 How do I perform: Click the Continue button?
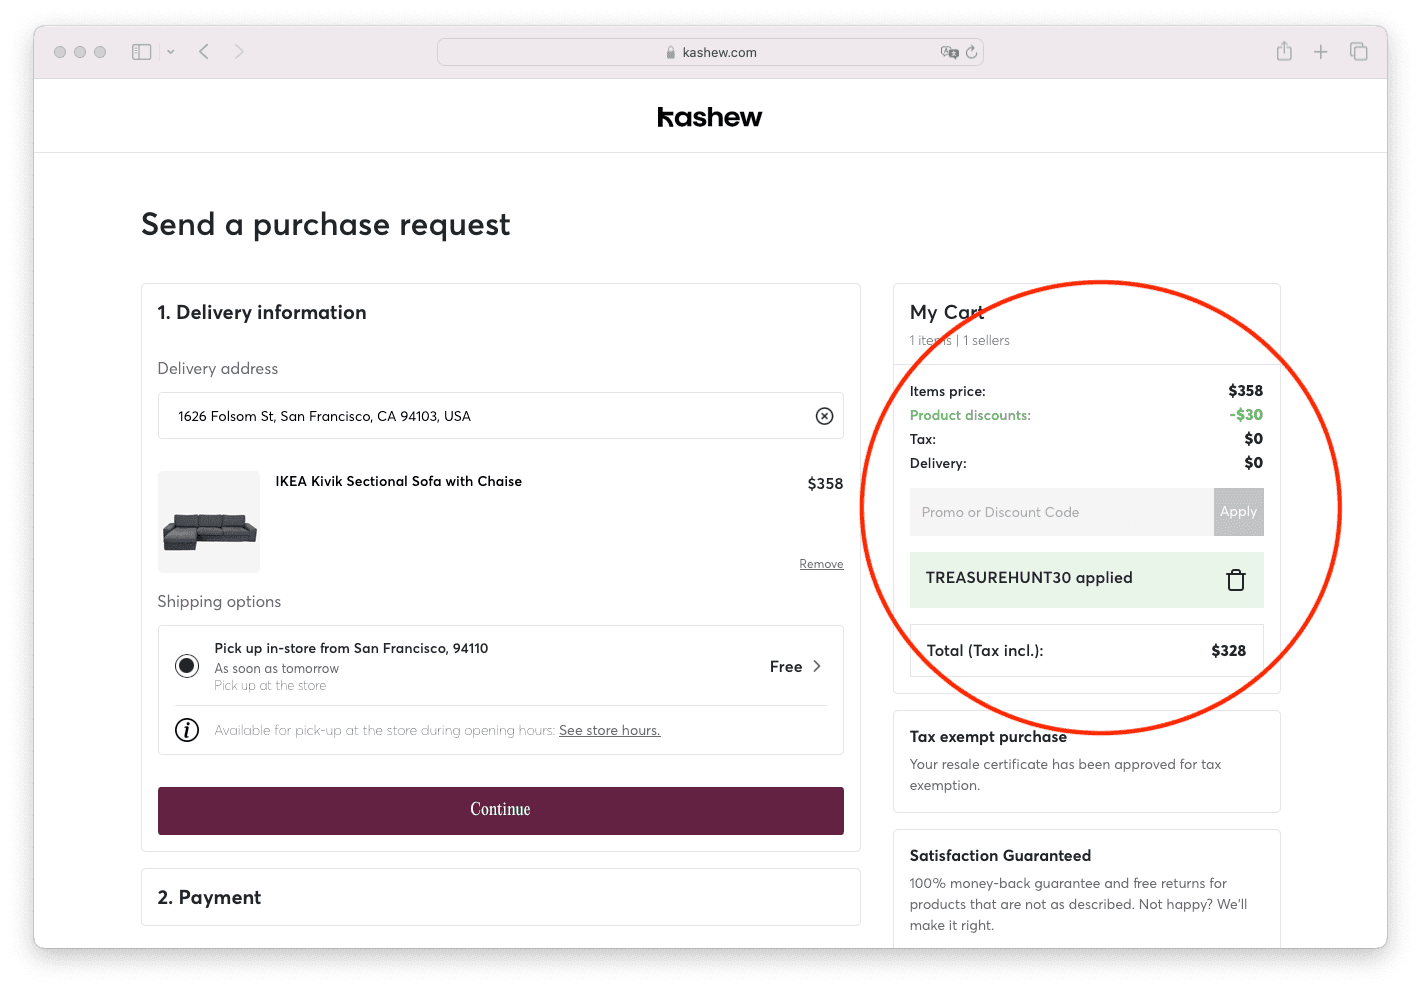coord(500,811)
